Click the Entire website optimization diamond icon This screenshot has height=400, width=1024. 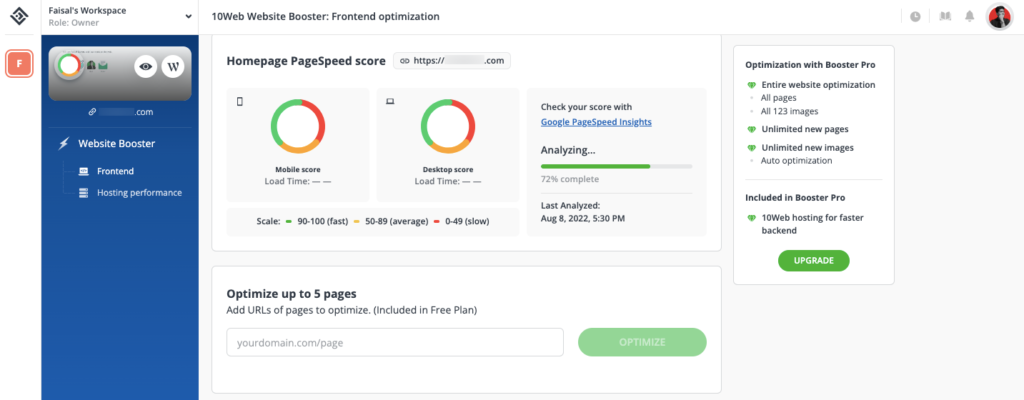click(x=752, y=85)
